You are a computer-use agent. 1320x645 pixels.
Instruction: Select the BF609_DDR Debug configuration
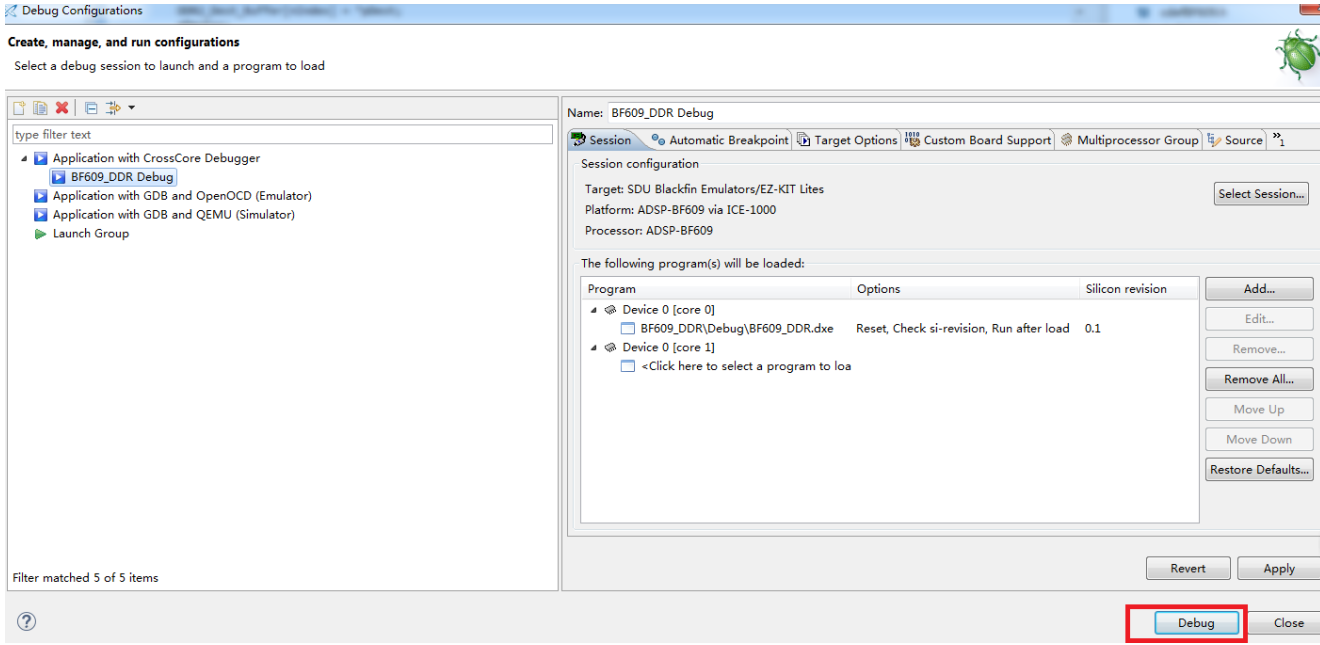tap(122, 177)
